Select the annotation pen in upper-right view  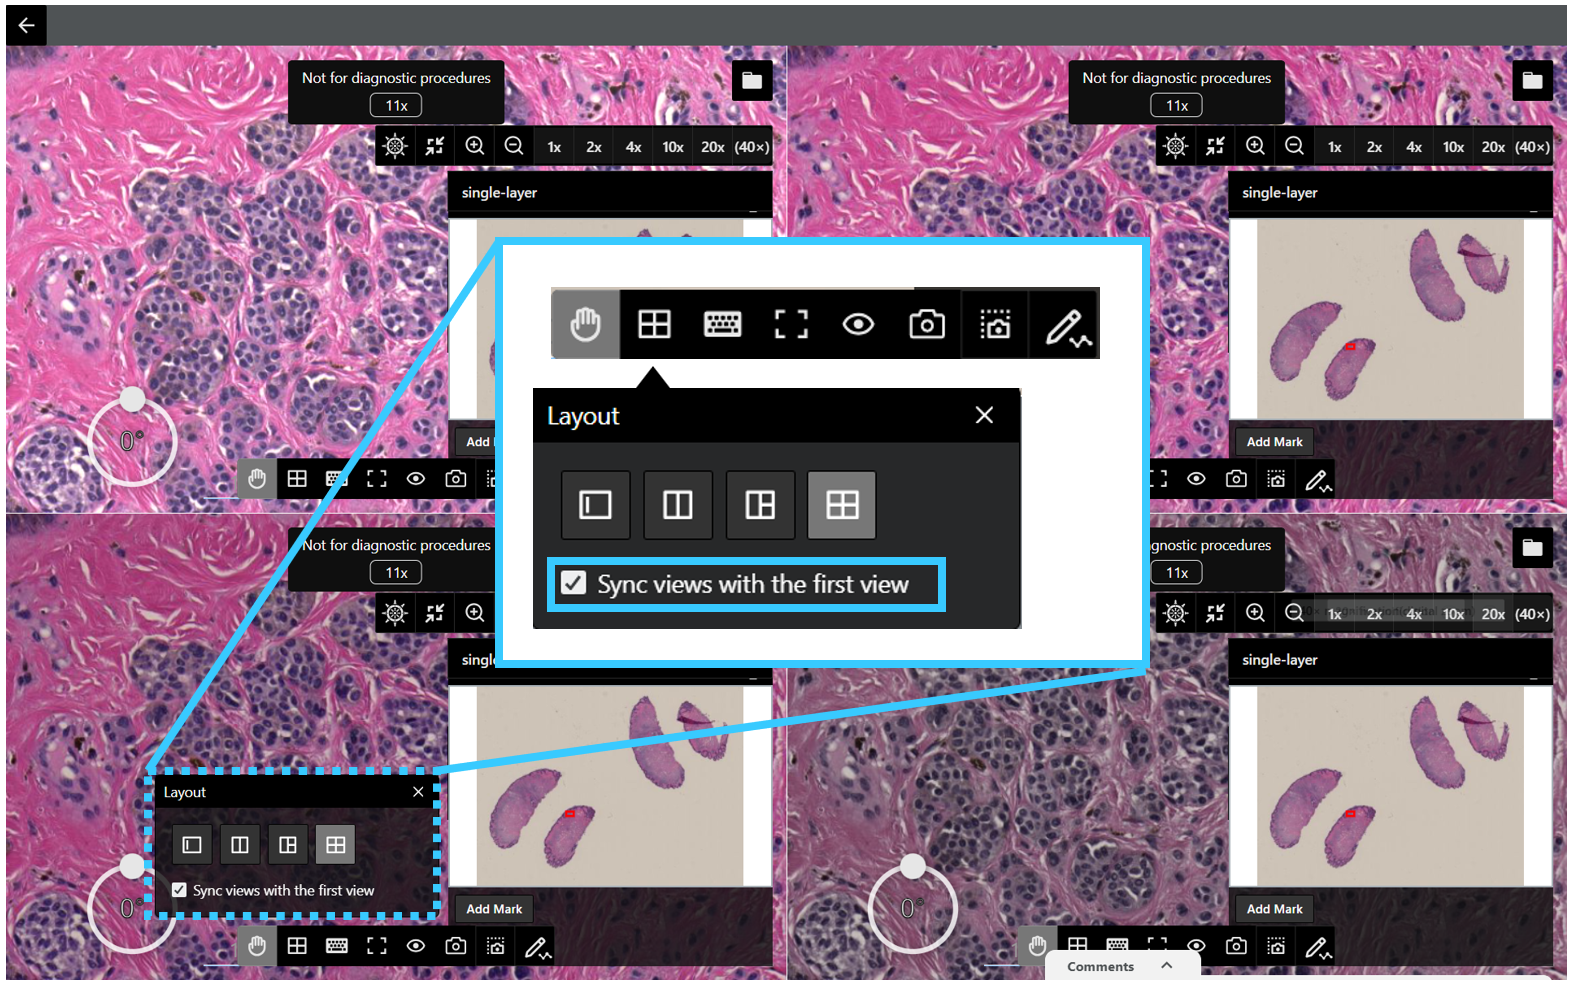pyautogui.click(x=1317, y=480)
